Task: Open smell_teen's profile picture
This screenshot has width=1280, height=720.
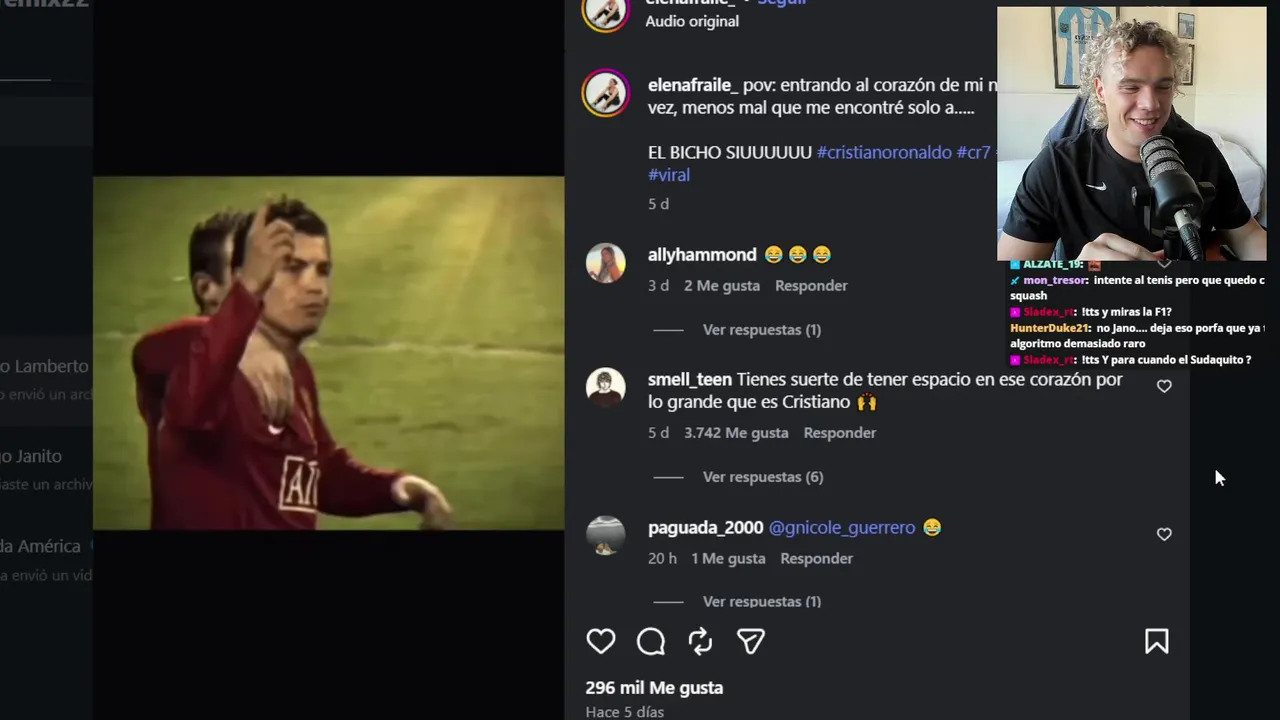Action: pyautogui.click(x=606, y=388)
